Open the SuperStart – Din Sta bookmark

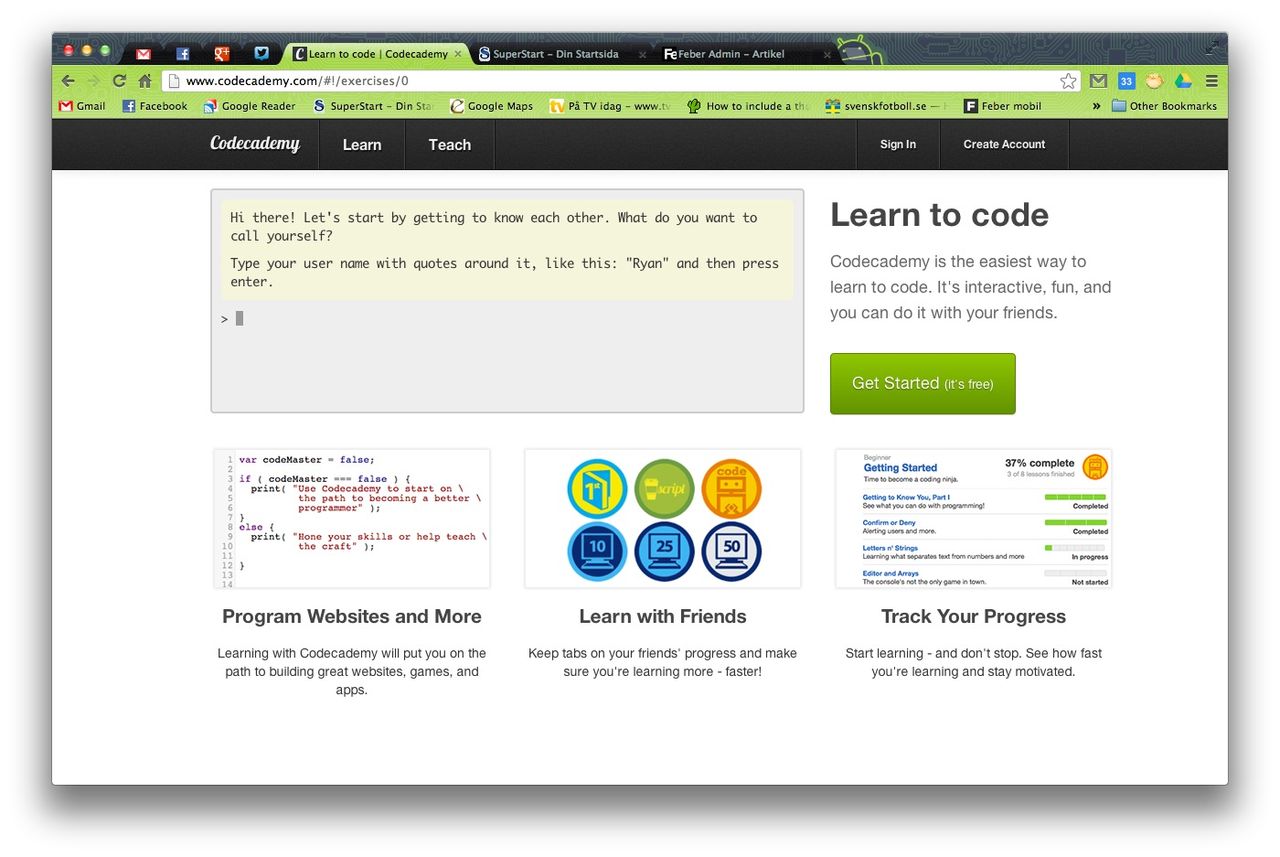[373, 106]
